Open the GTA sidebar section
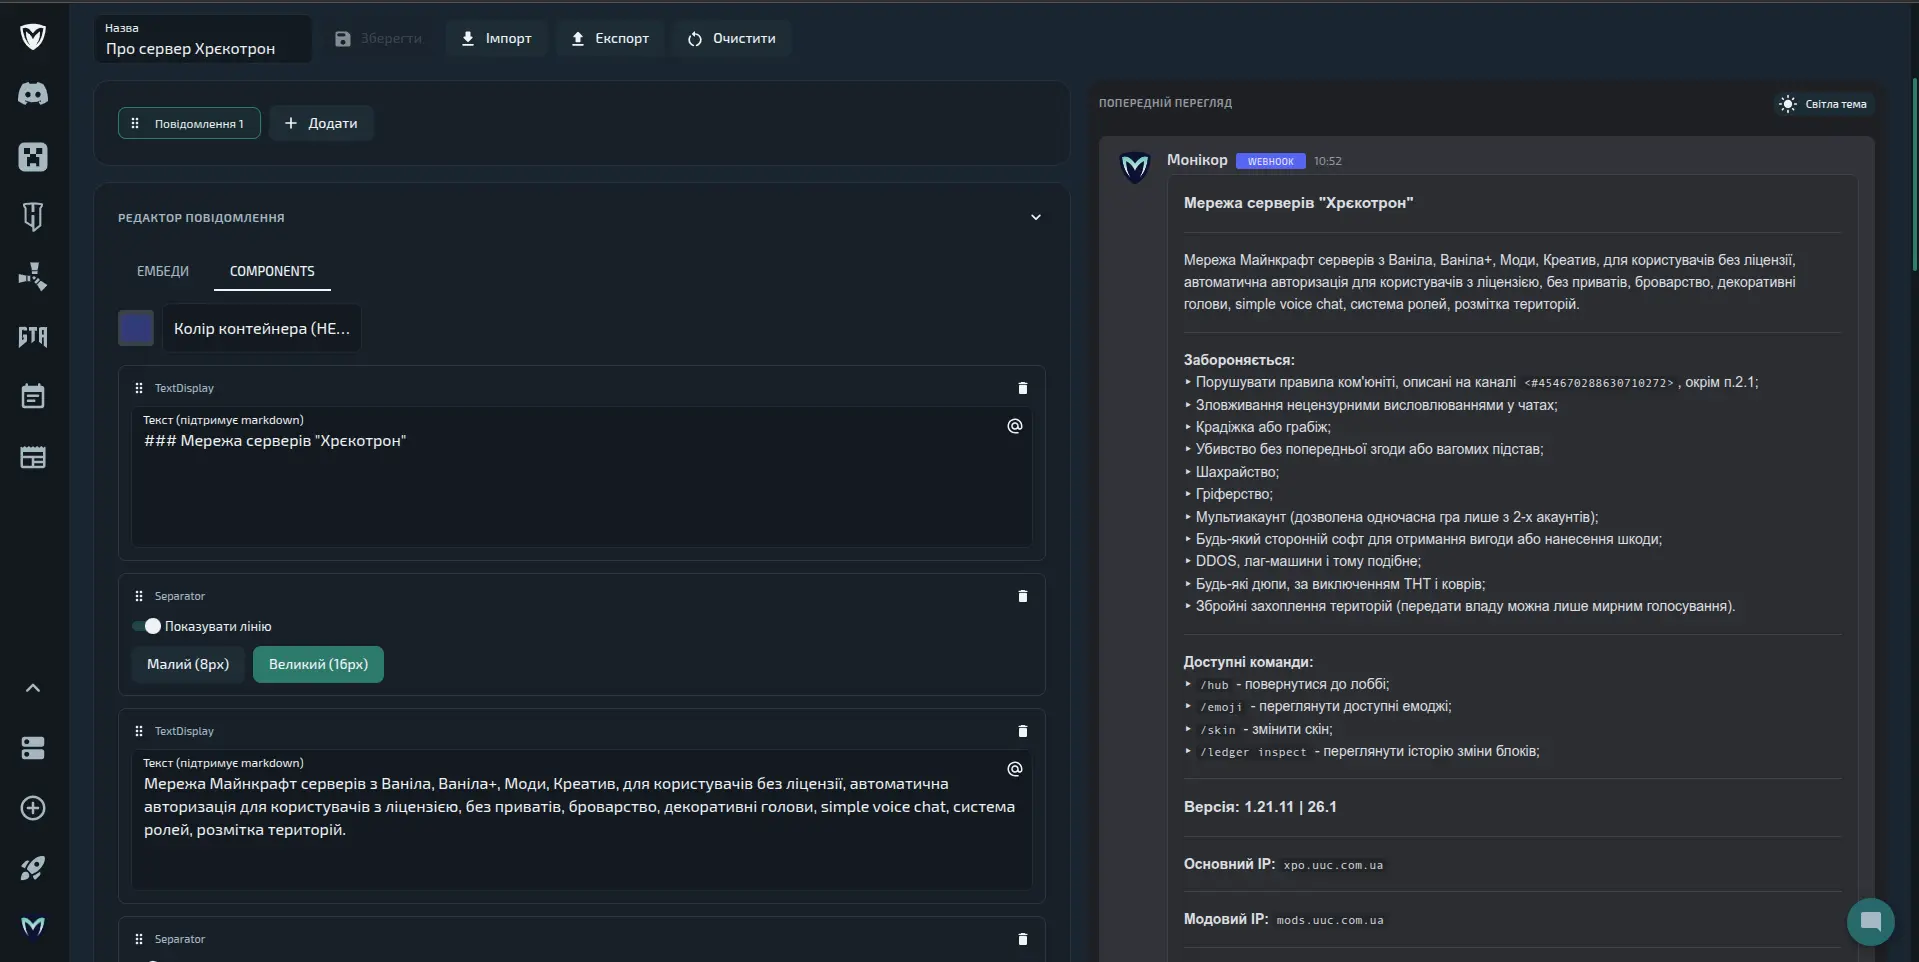The width and height of the screenshot is (1919, 962). tap(33, 336)
